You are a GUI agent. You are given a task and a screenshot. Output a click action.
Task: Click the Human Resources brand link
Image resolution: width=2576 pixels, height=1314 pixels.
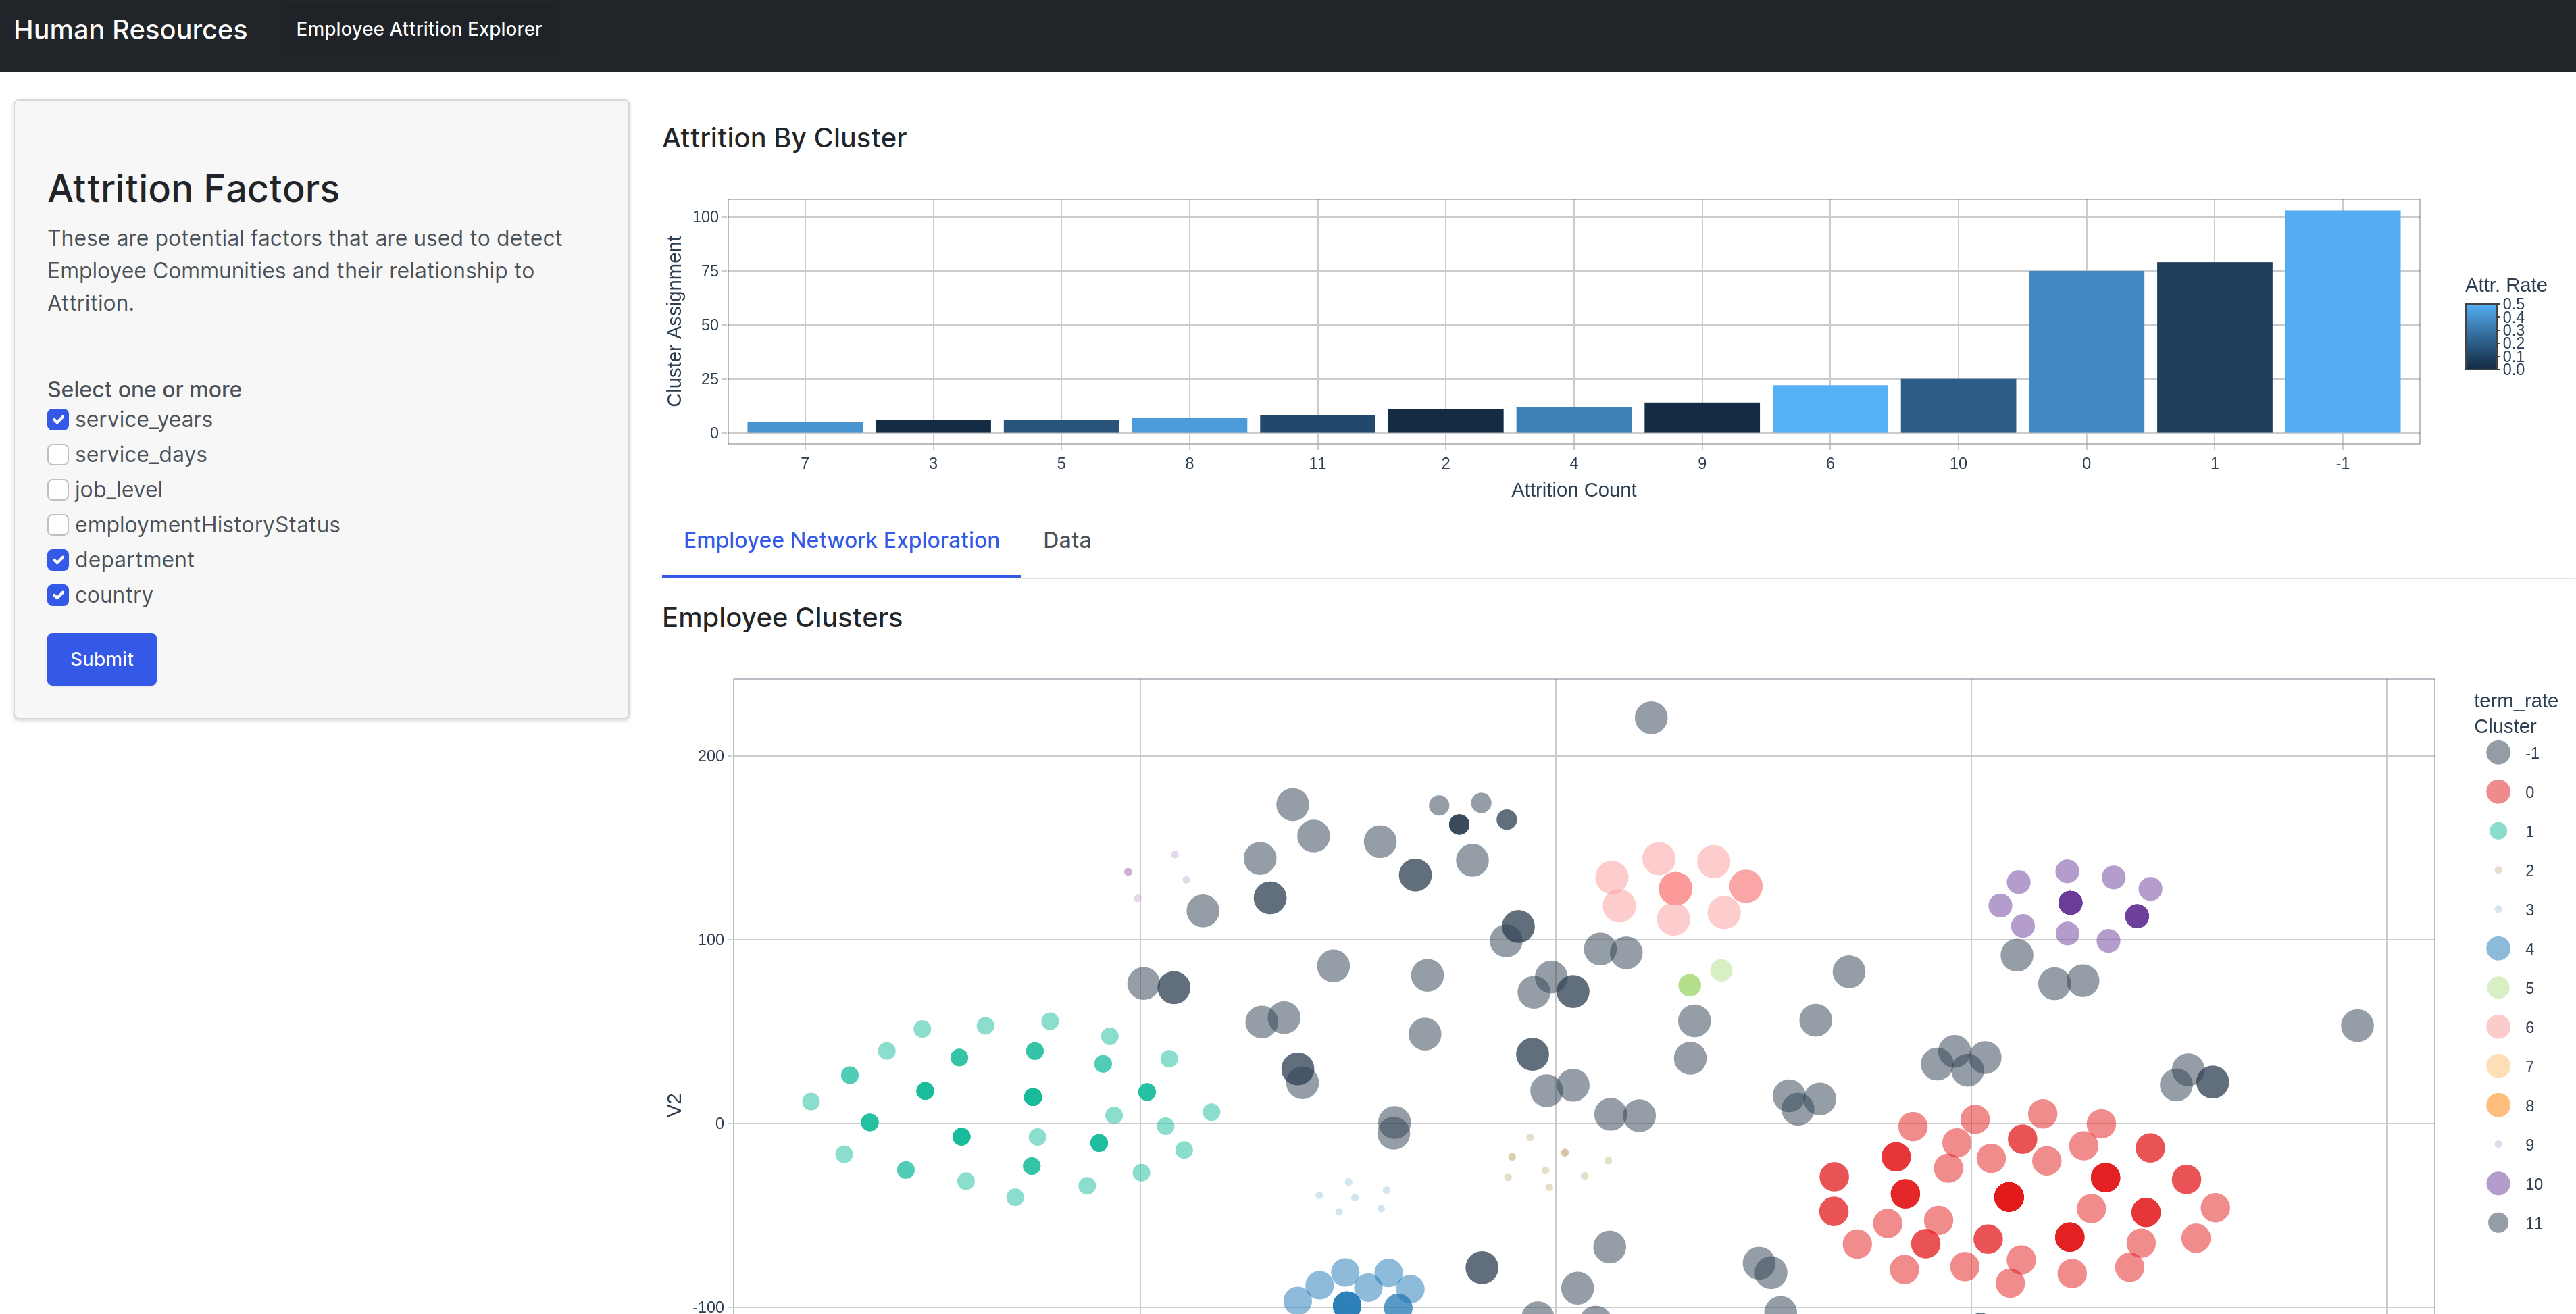130,29
